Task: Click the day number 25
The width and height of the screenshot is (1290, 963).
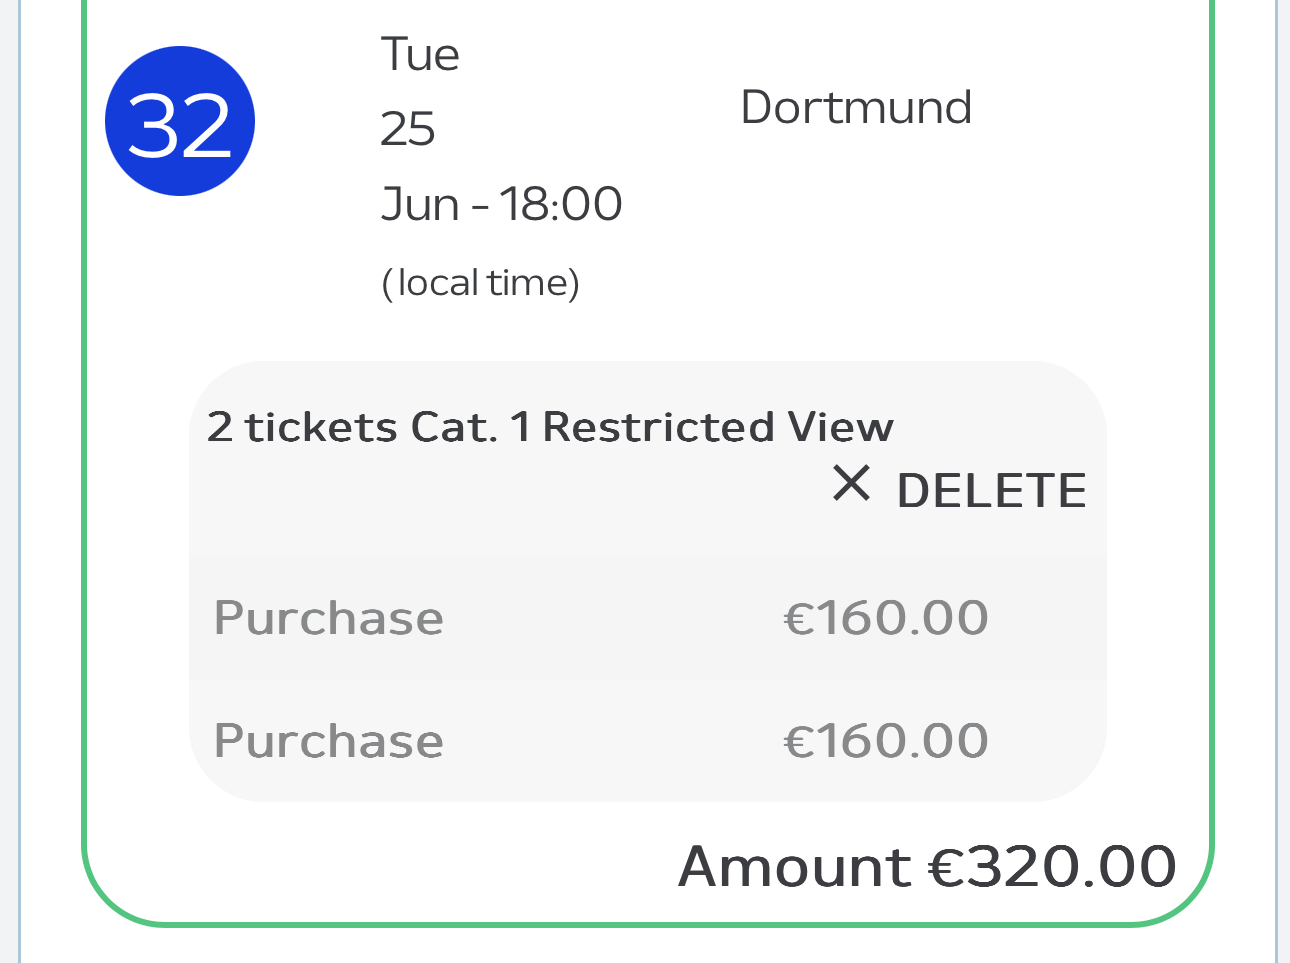Action: coord(408,129)
